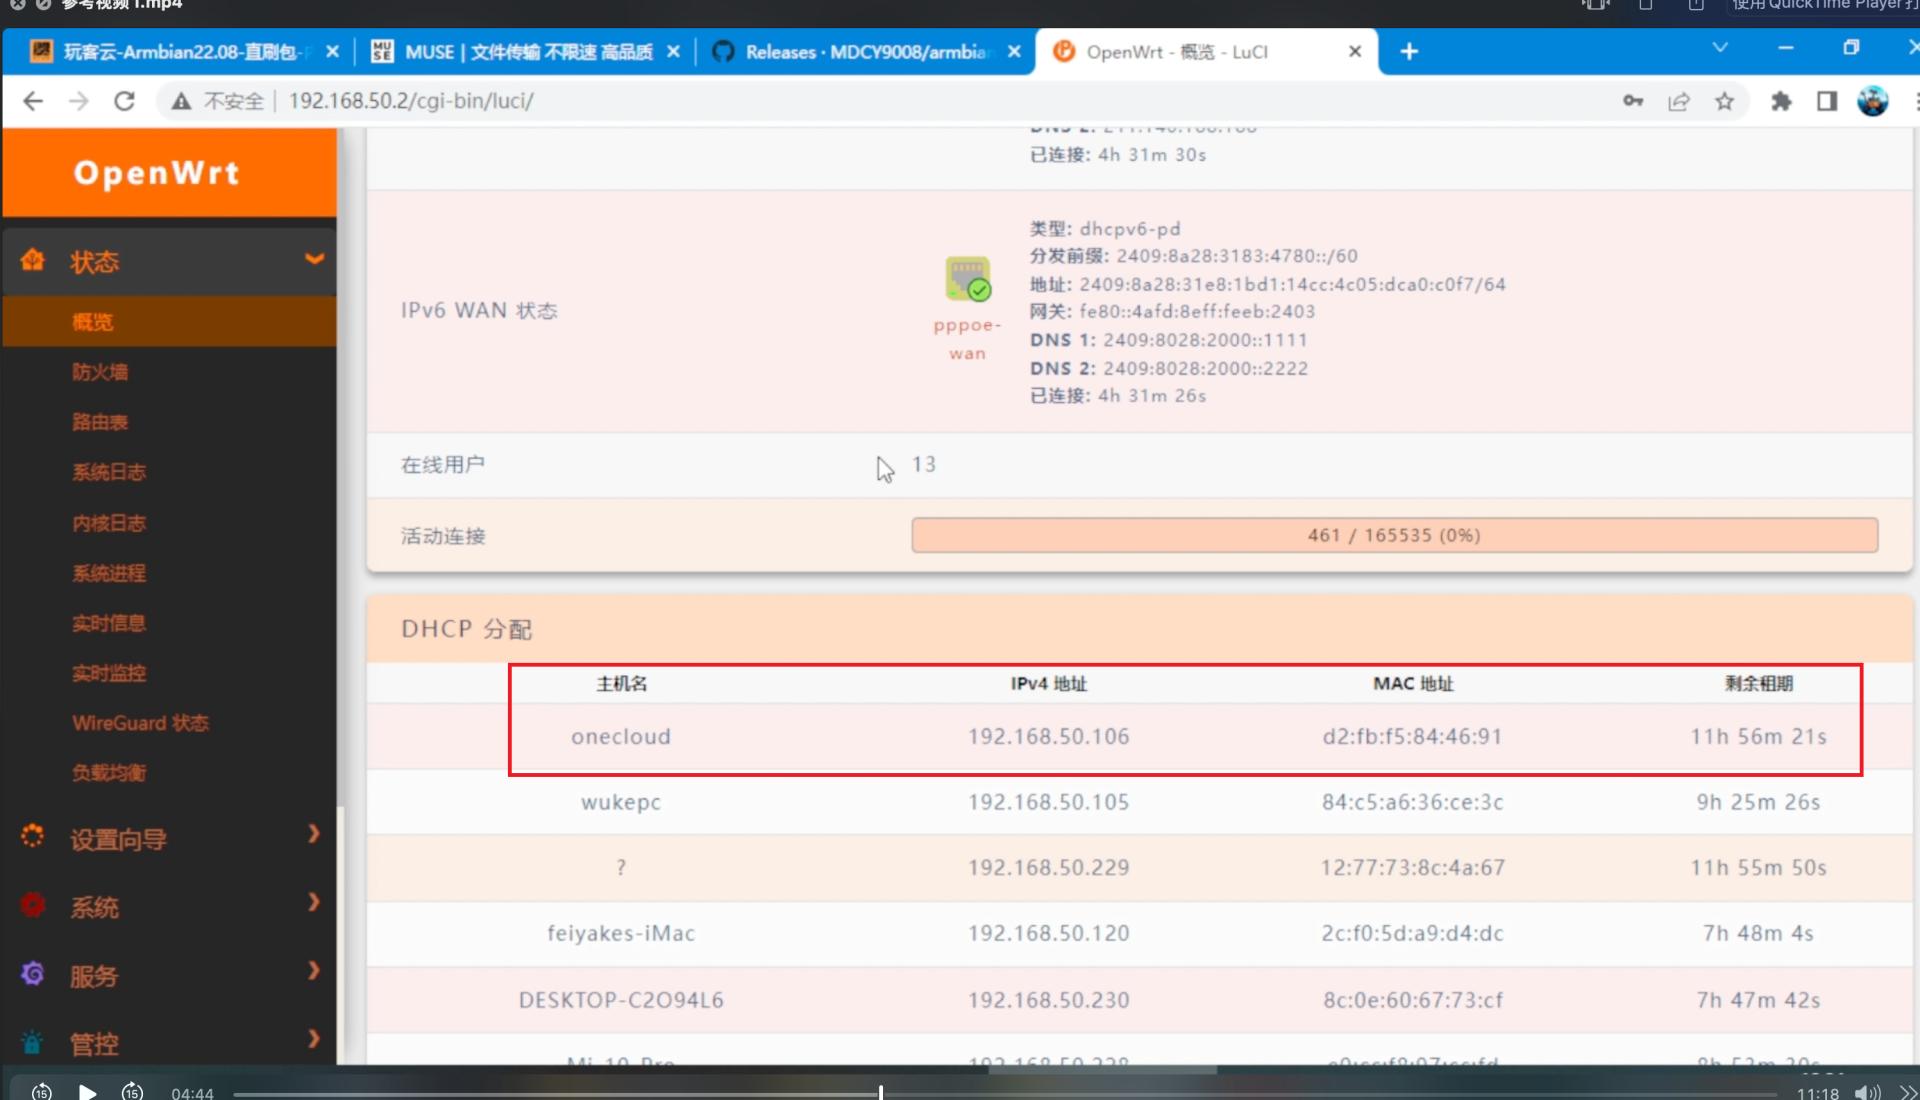The height and width of the screenshot is (1100, 1920).
Task: Switch to the MUSE file transfer tab
Action: 520,52
